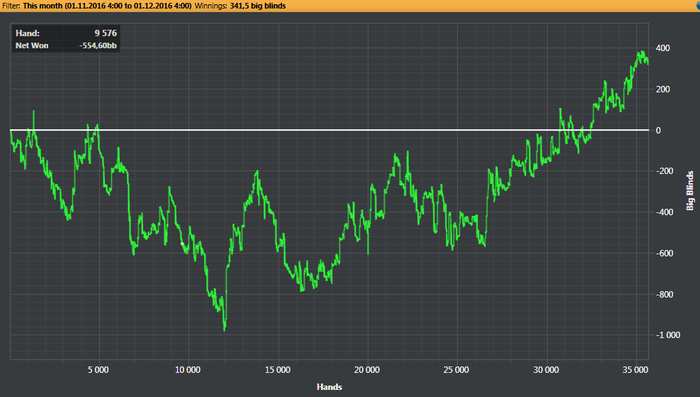Click the Net Won value '-554,60bb'
700x397 pixels.
pyautogui.click(x=98, y=46)
